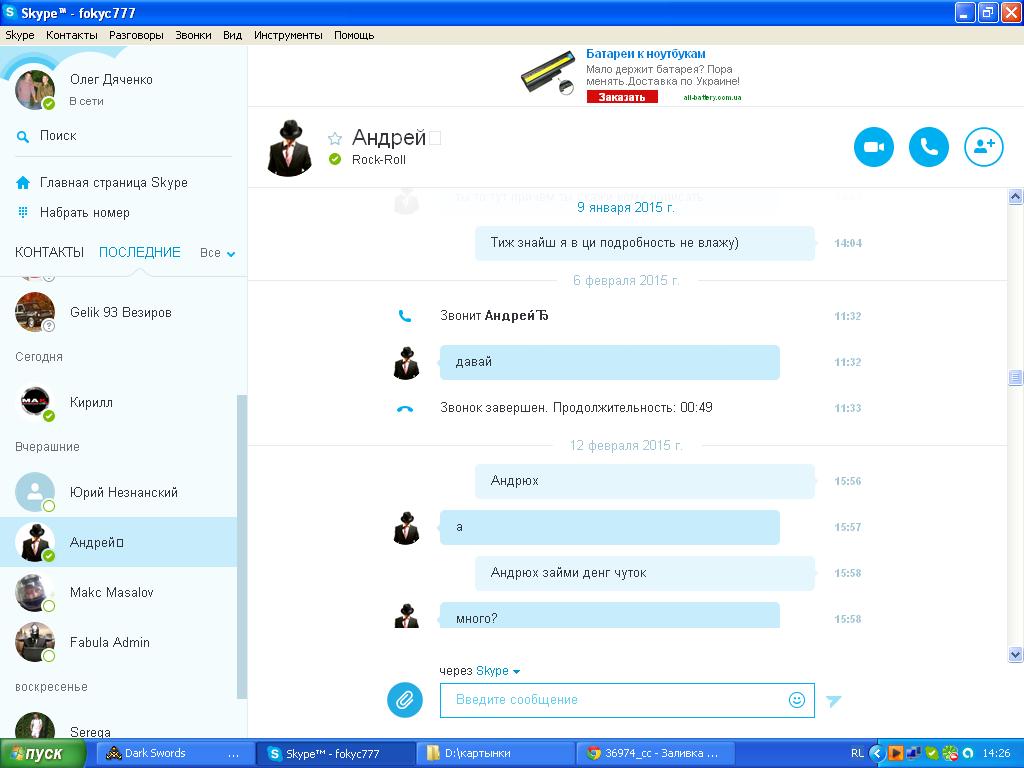
Task: Select contact Serega
Action: pyautogui.click(x=119, y=726)
